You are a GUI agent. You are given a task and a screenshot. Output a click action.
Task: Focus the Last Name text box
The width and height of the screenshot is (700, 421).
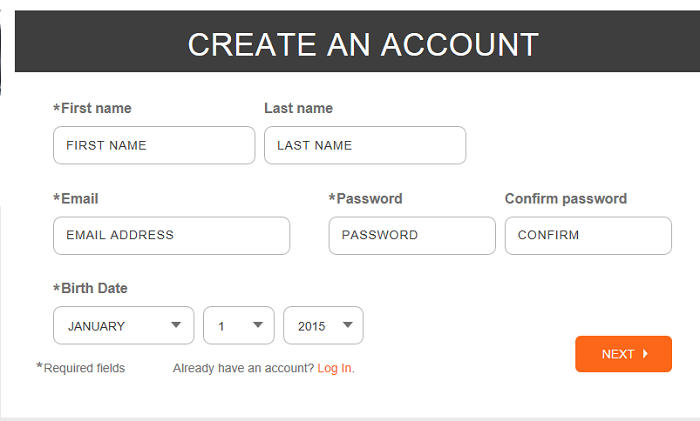coord(365,145)
